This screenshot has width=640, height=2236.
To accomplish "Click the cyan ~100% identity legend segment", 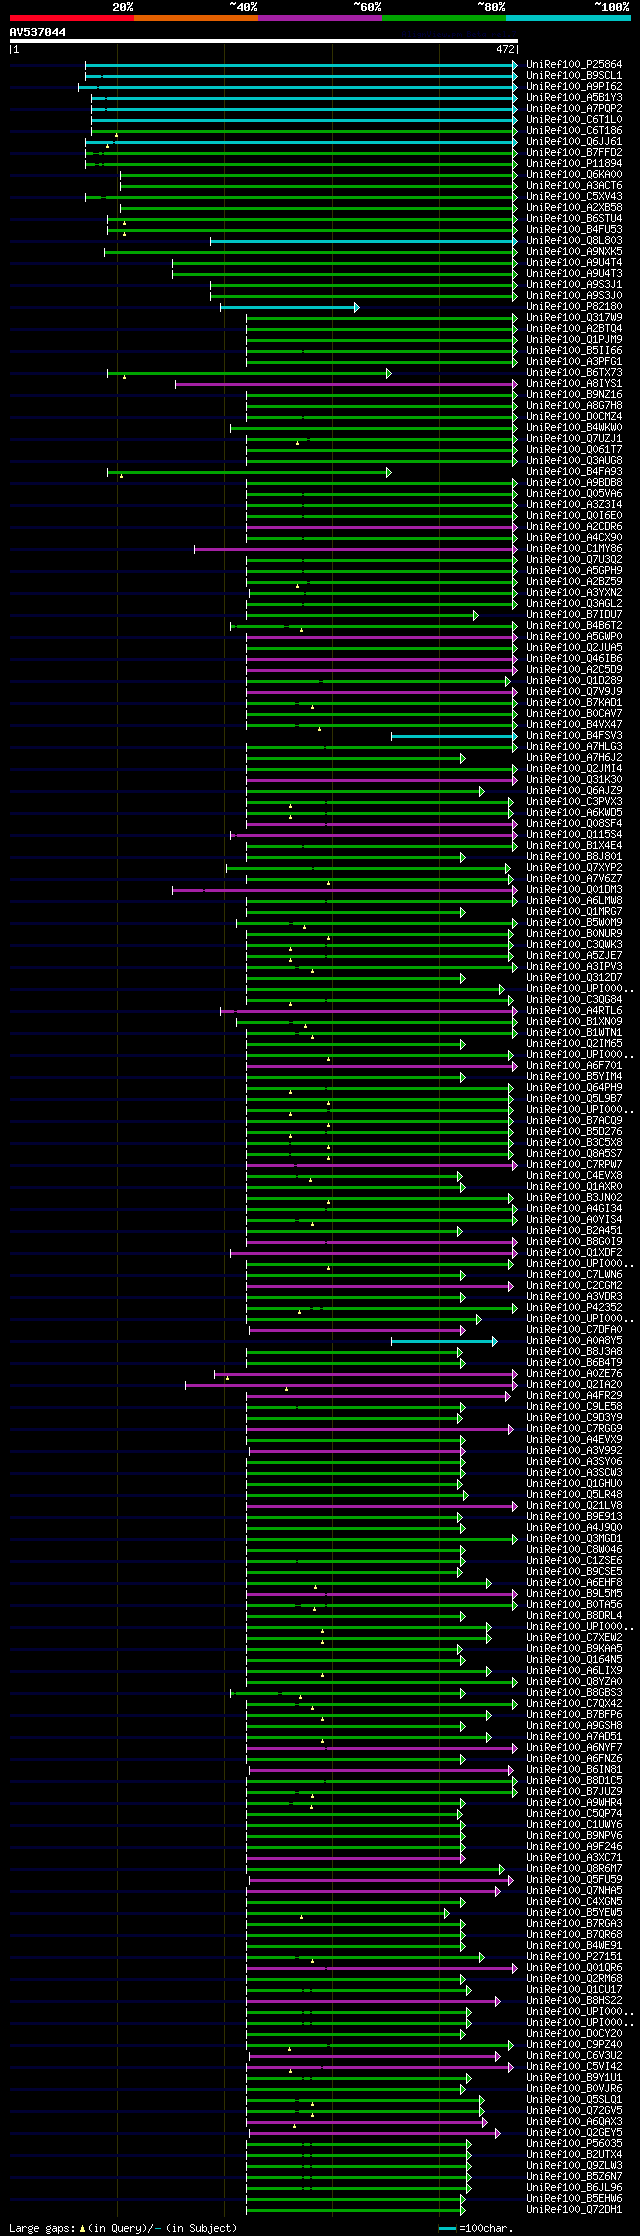I will click(x=568, y=18).
